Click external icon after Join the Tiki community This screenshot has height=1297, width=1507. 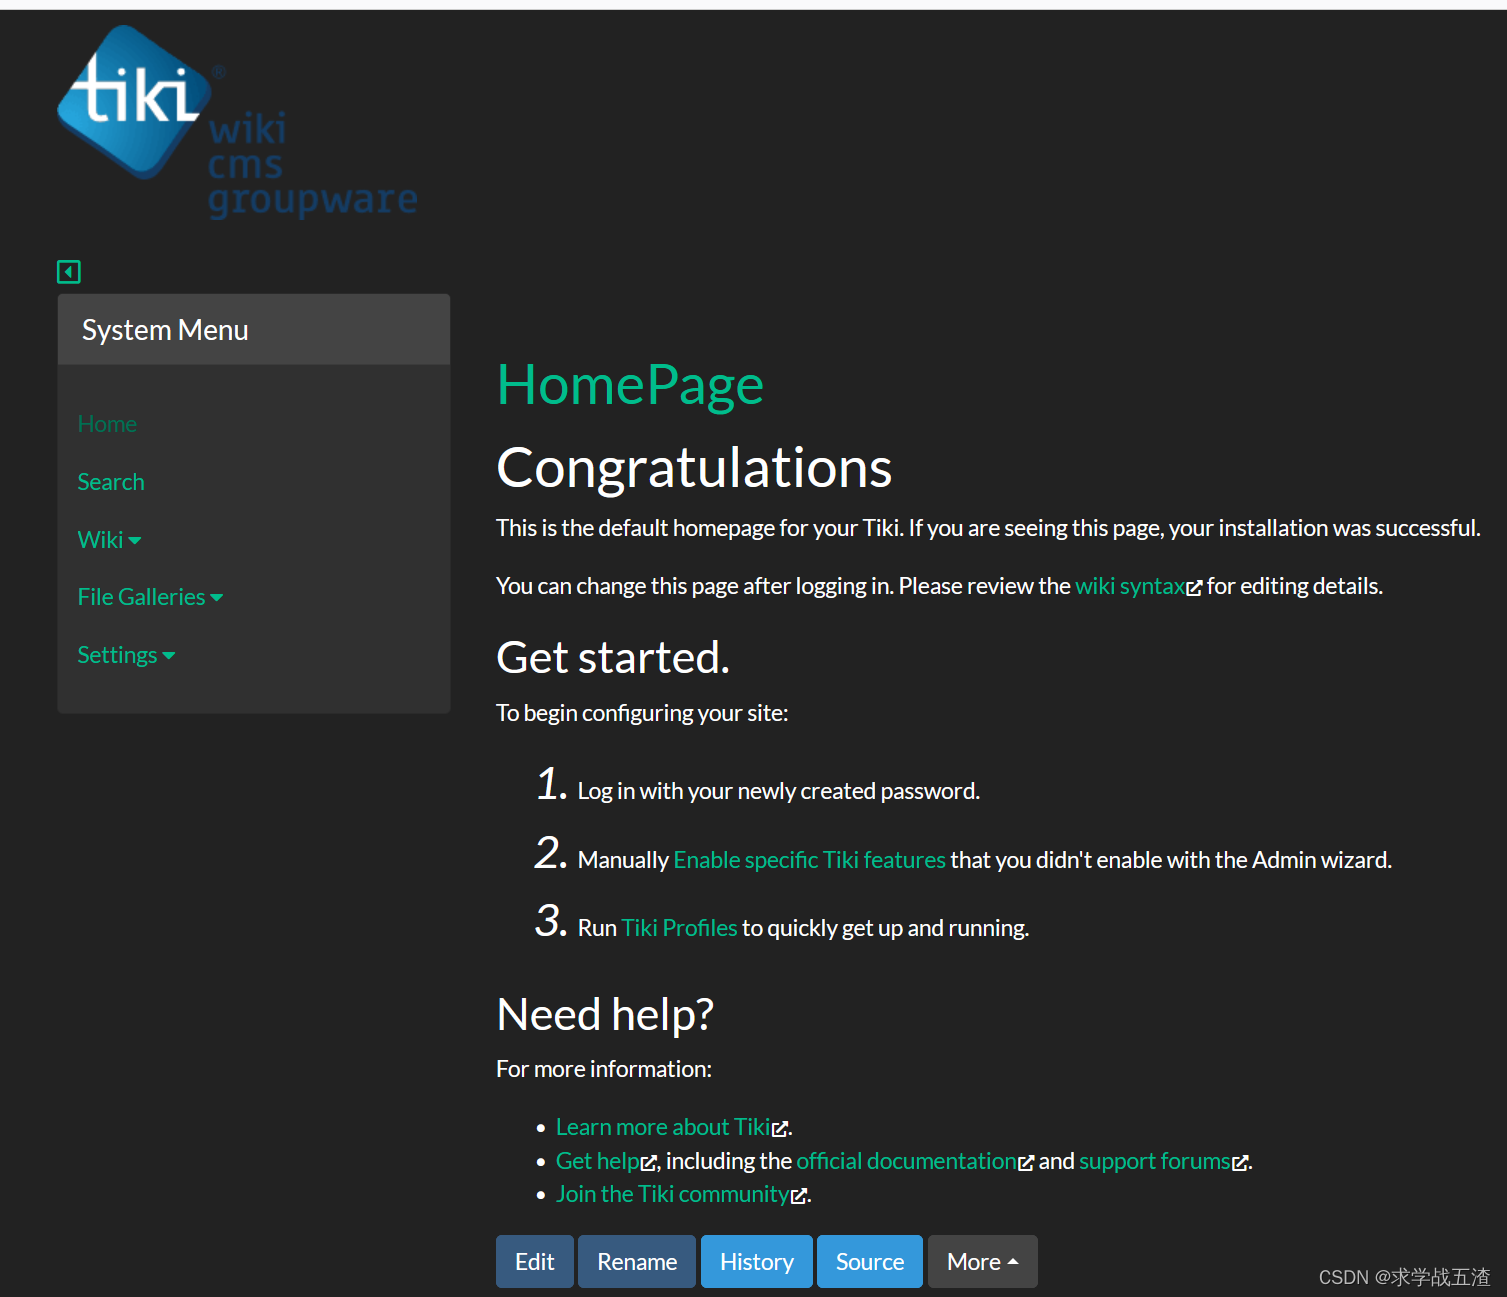point(799,1196)
